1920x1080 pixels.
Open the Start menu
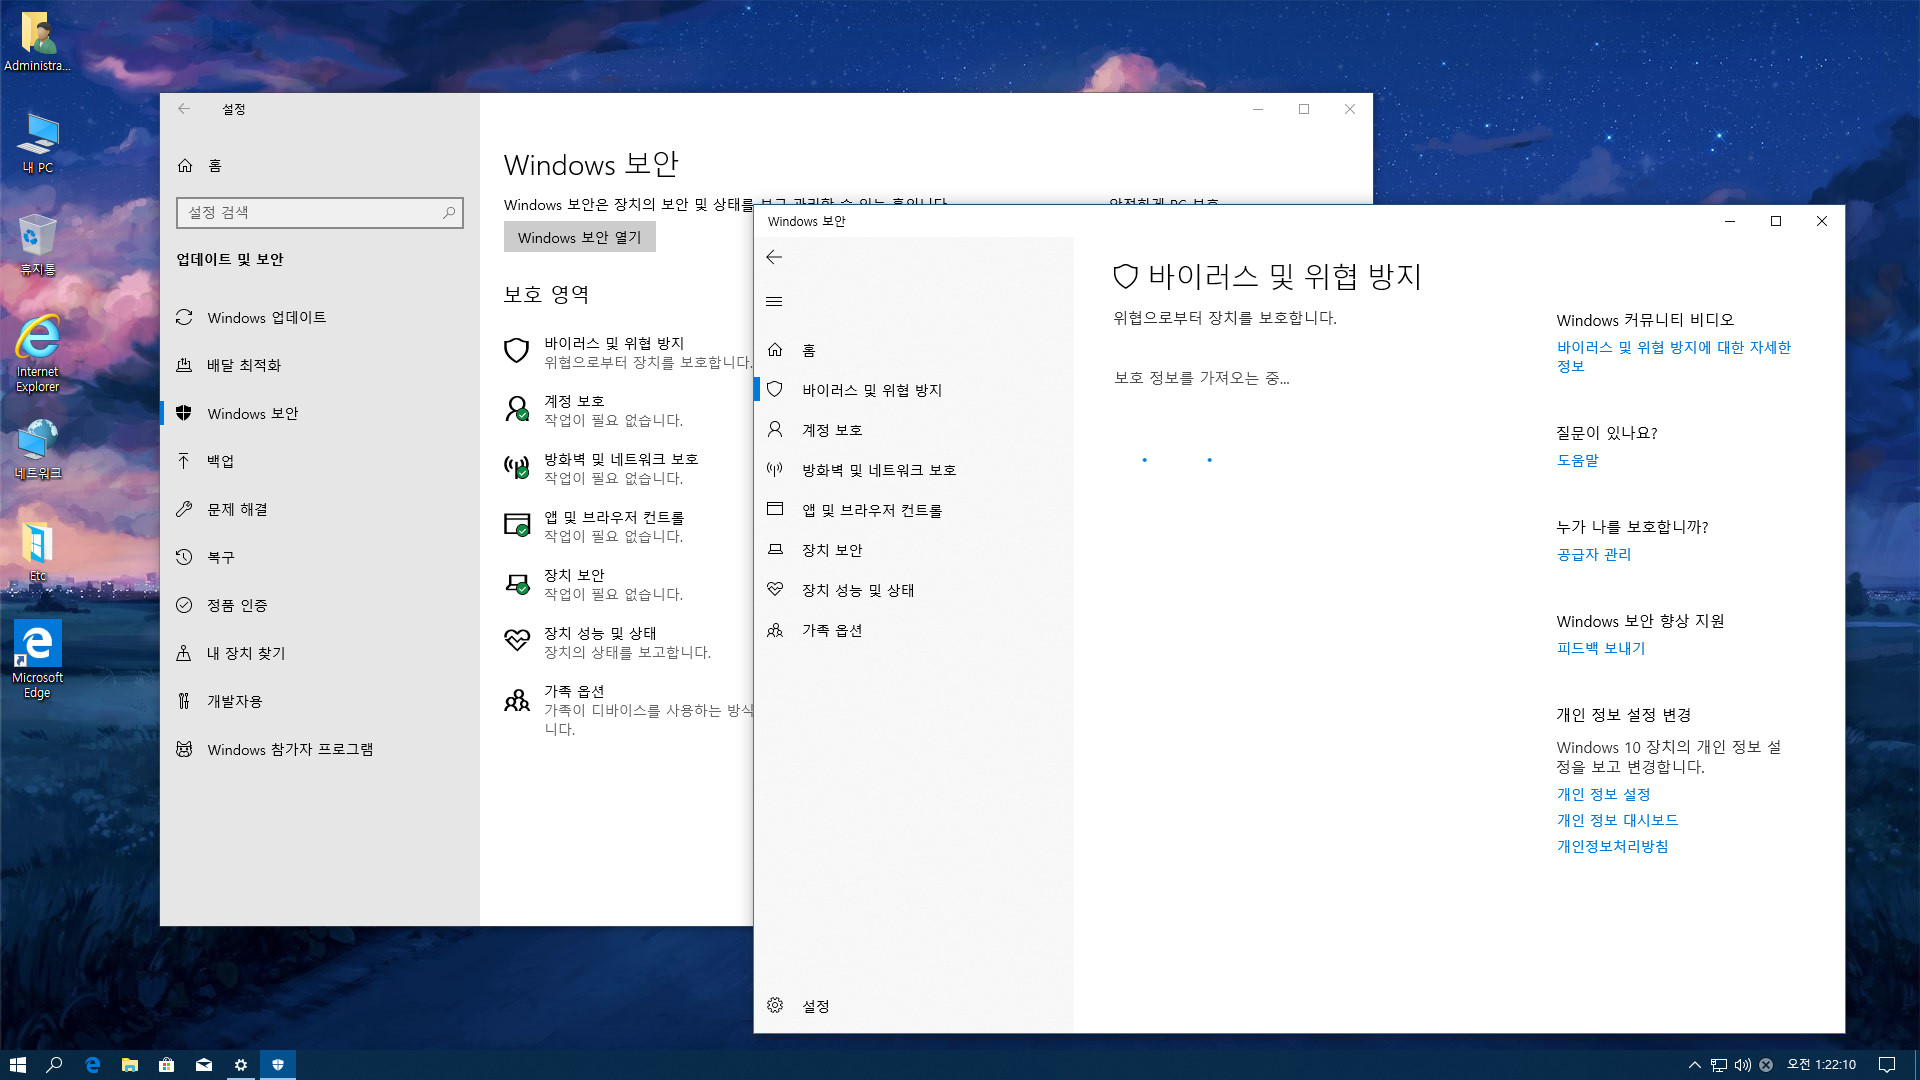tap(18, 1065)
